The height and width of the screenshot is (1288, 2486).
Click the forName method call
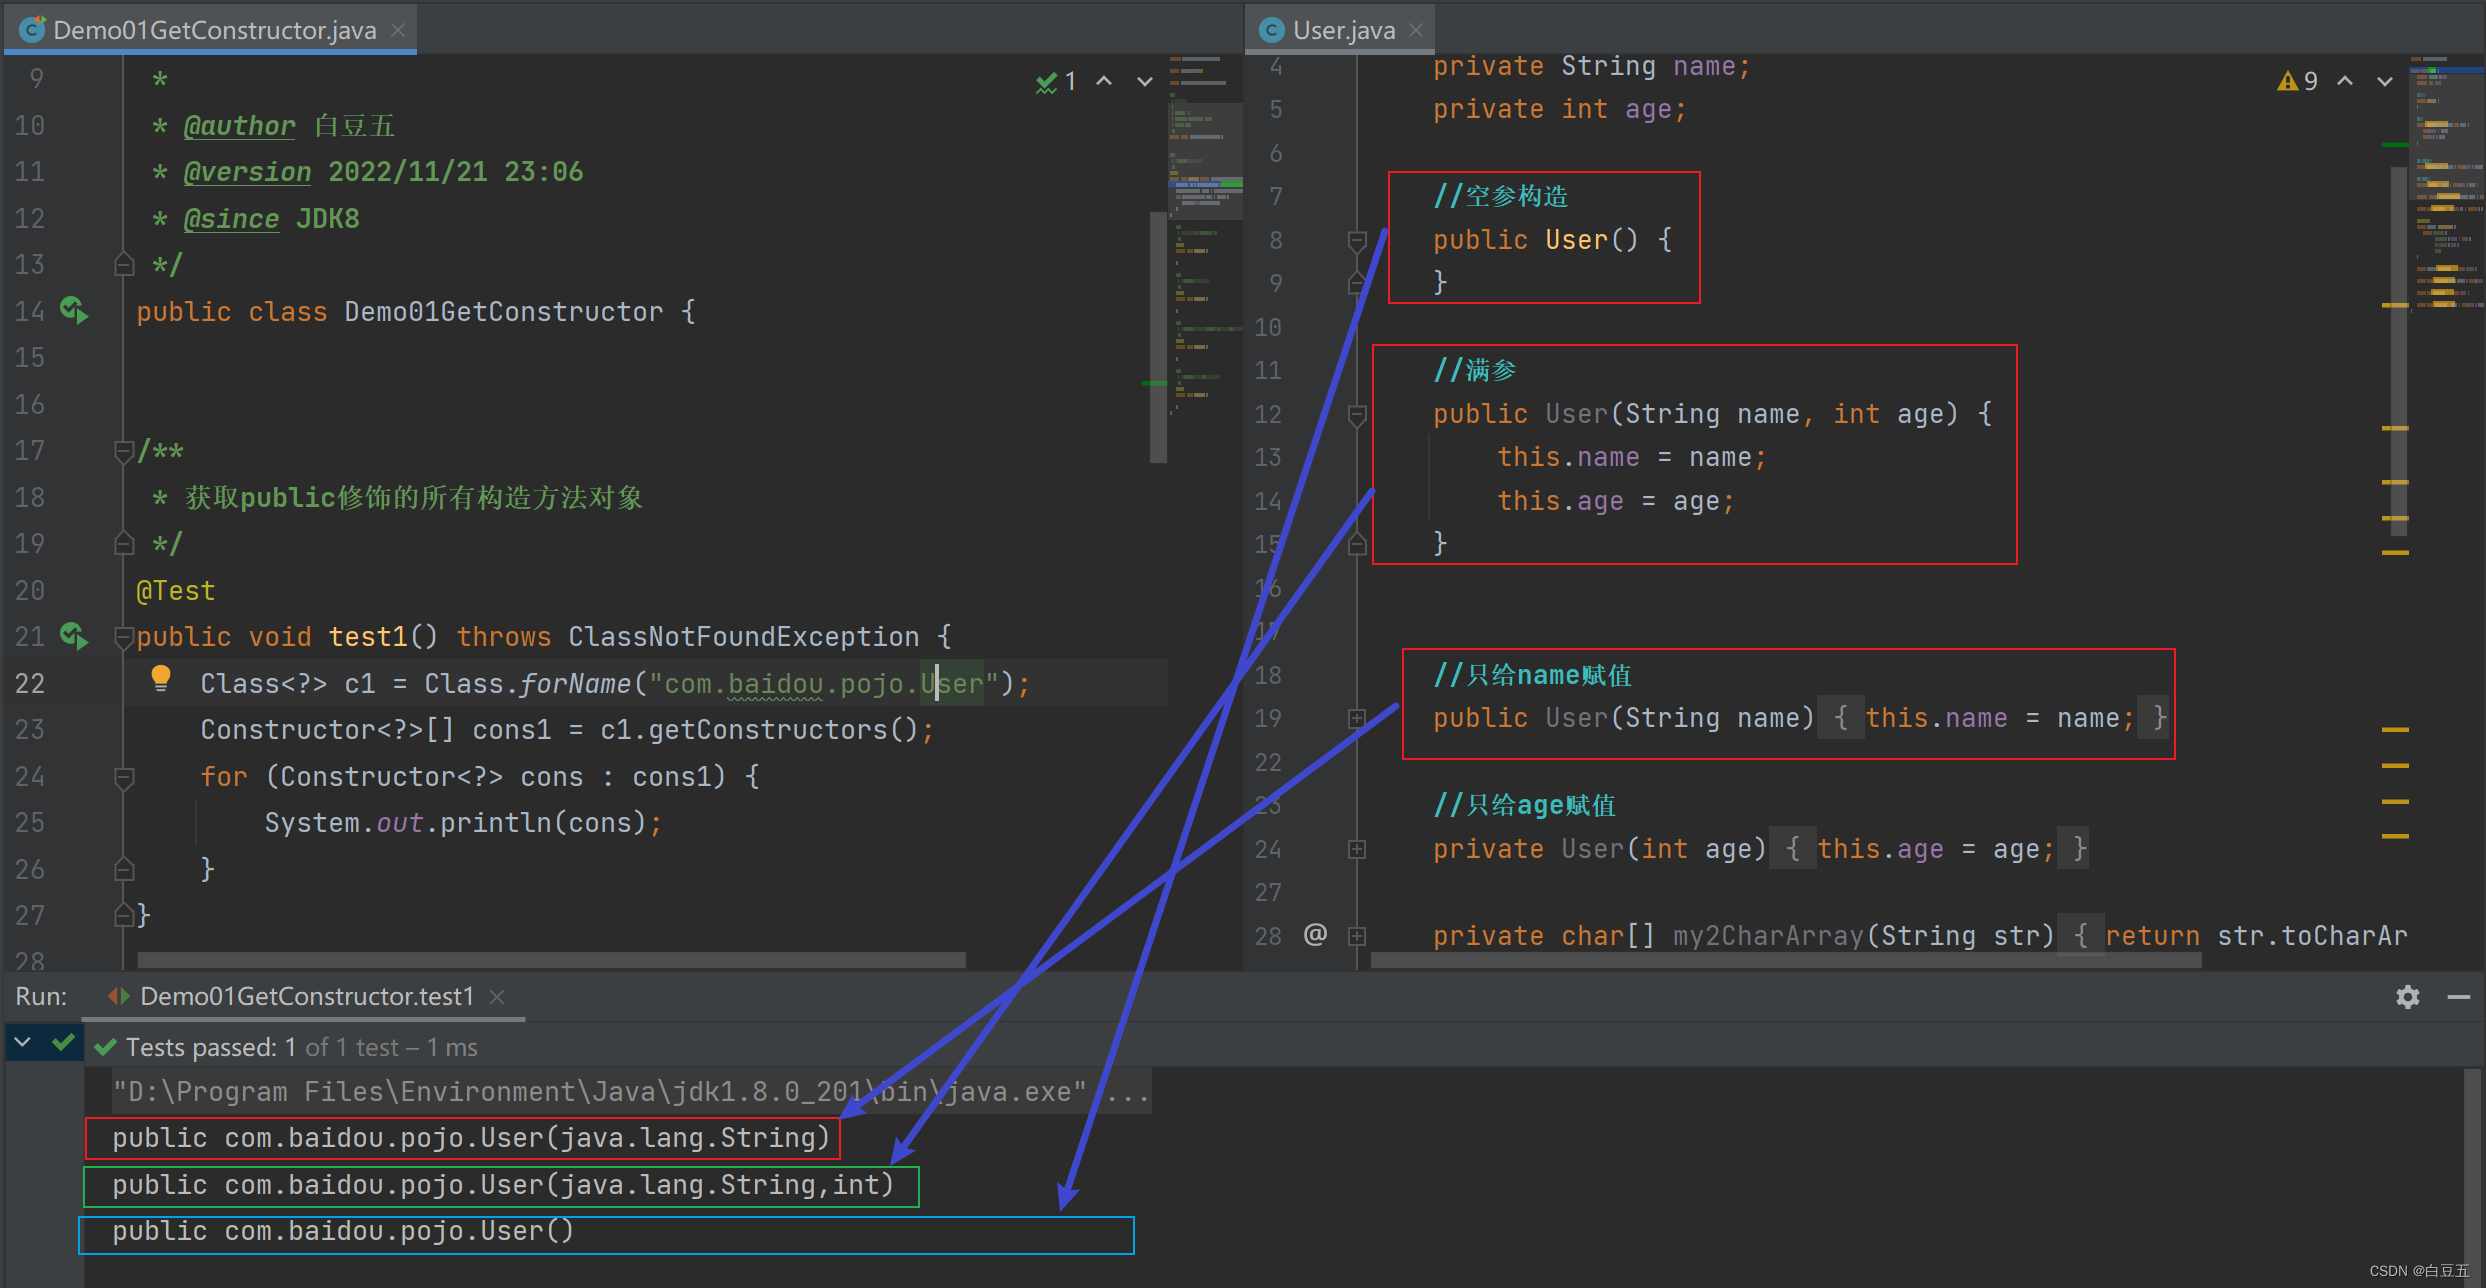[575, 684]
